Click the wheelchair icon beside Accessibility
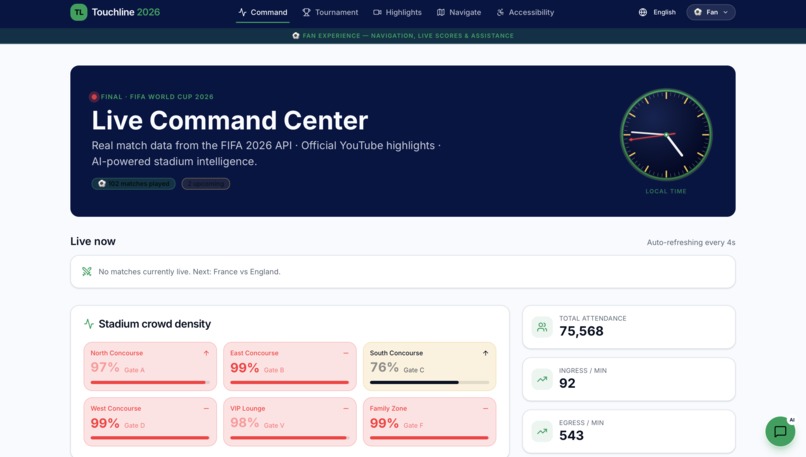Screen dimensions: 806x457 pos(500,12)
